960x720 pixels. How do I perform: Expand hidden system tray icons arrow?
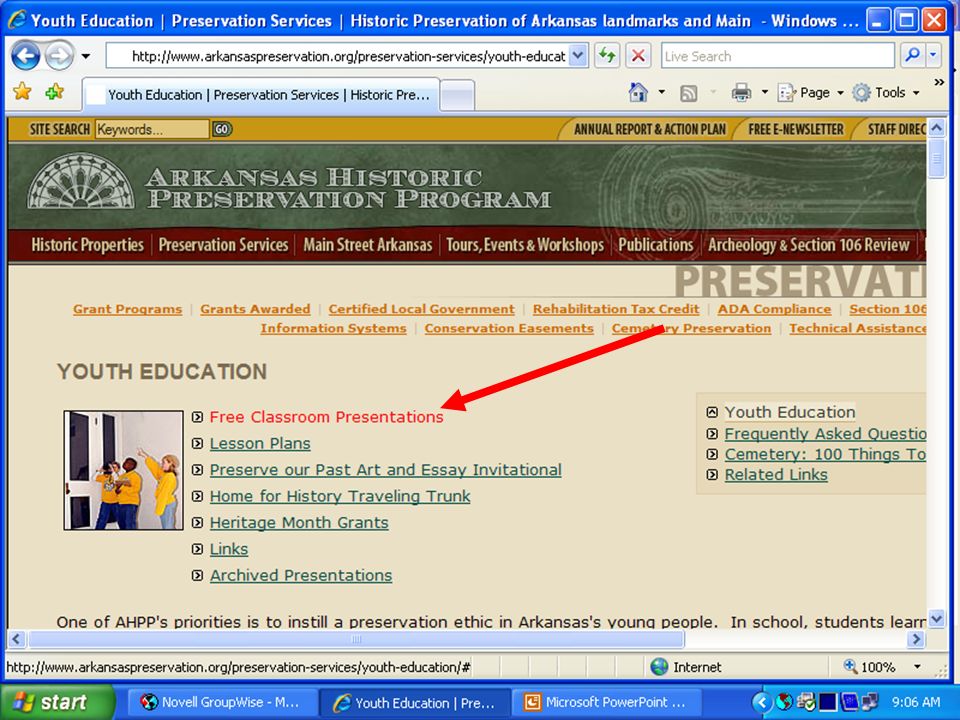click(x=762, y=702)
